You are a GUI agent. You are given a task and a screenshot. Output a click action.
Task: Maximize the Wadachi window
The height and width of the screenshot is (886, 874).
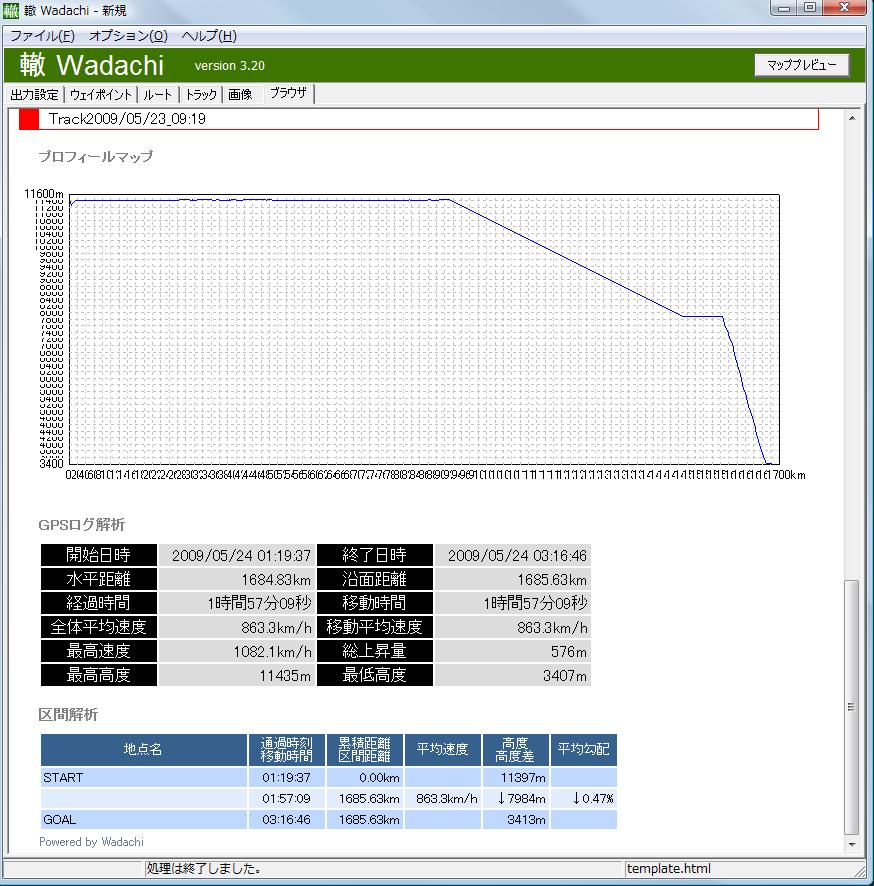pos(809,8)
